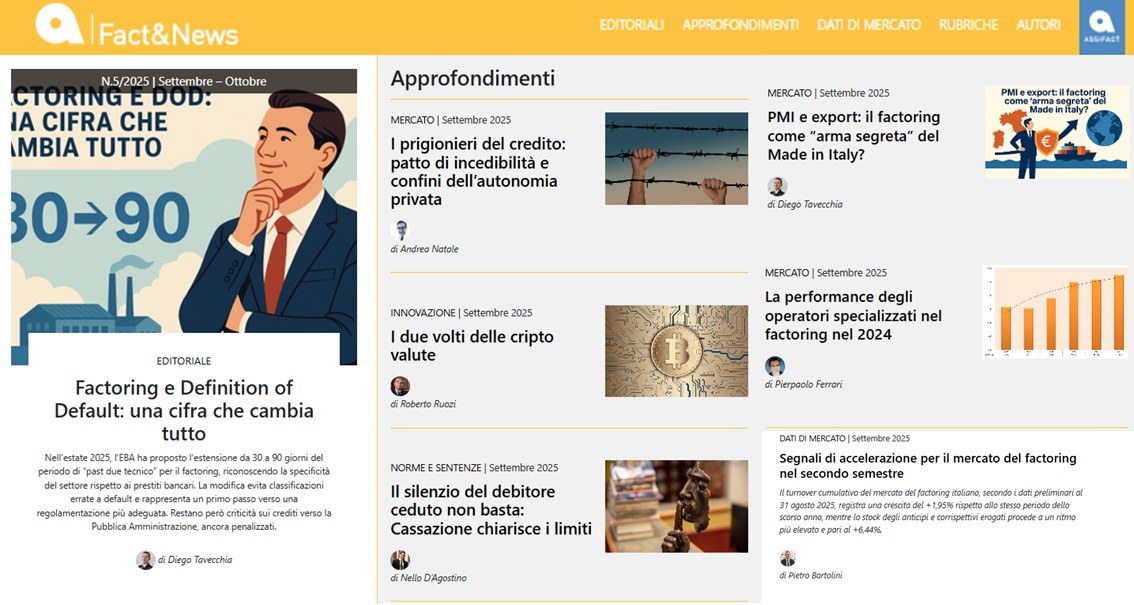
Task: Click the Assifact badge icon
Action: point(1101,26)
